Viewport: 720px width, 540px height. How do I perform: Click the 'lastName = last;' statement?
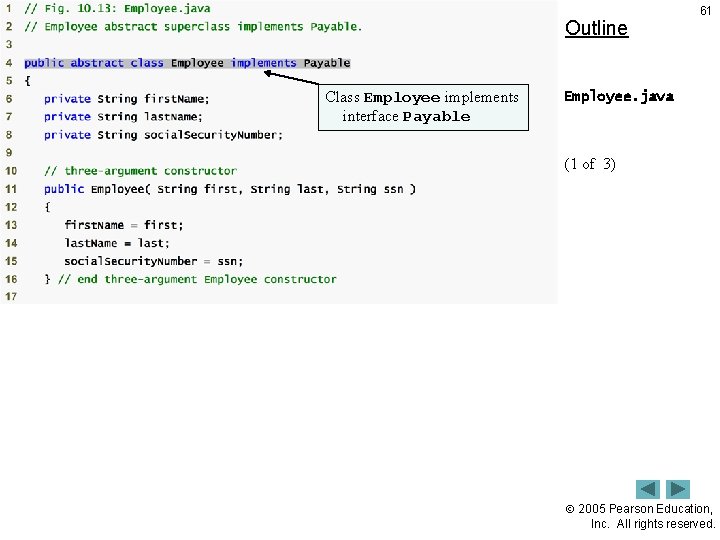[x=117, y=243]
